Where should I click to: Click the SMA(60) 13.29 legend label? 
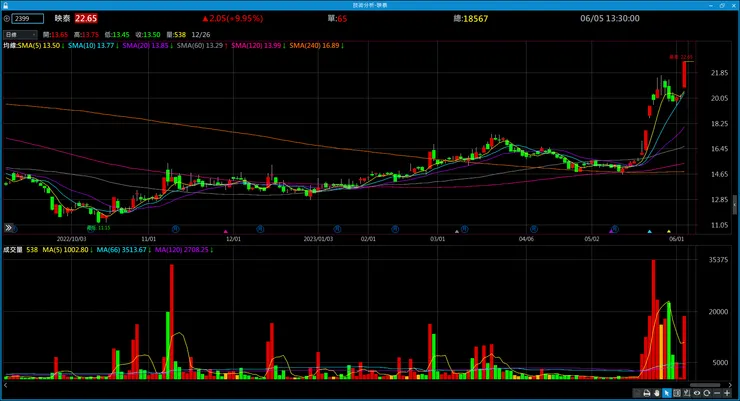pos(200,46)
